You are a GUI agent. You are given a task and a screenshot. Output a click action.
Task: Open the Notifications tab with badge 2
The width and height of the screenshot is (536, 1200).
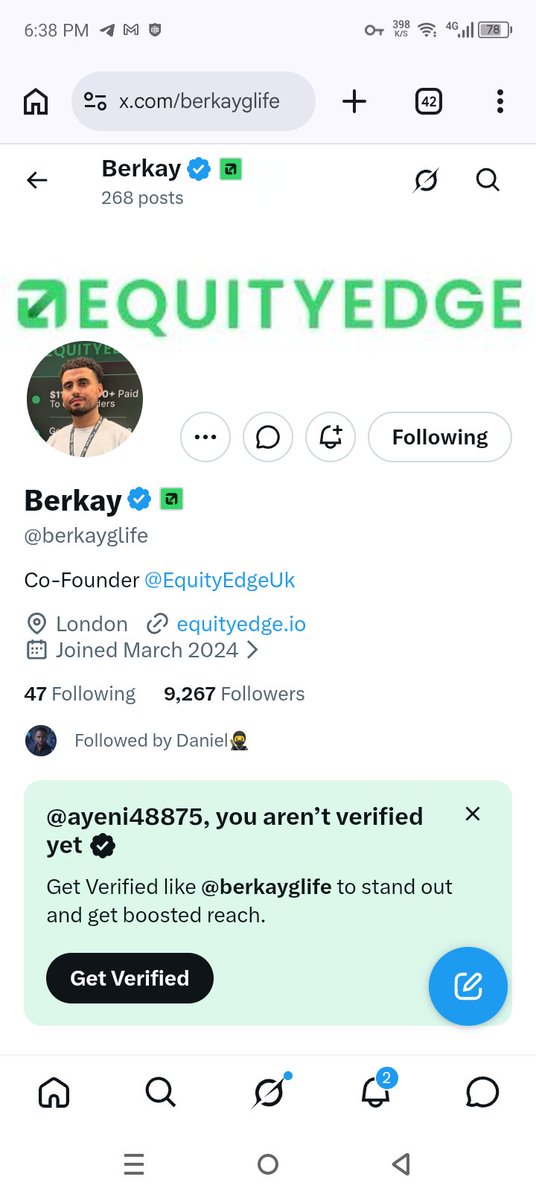[x=375, y=1092]
